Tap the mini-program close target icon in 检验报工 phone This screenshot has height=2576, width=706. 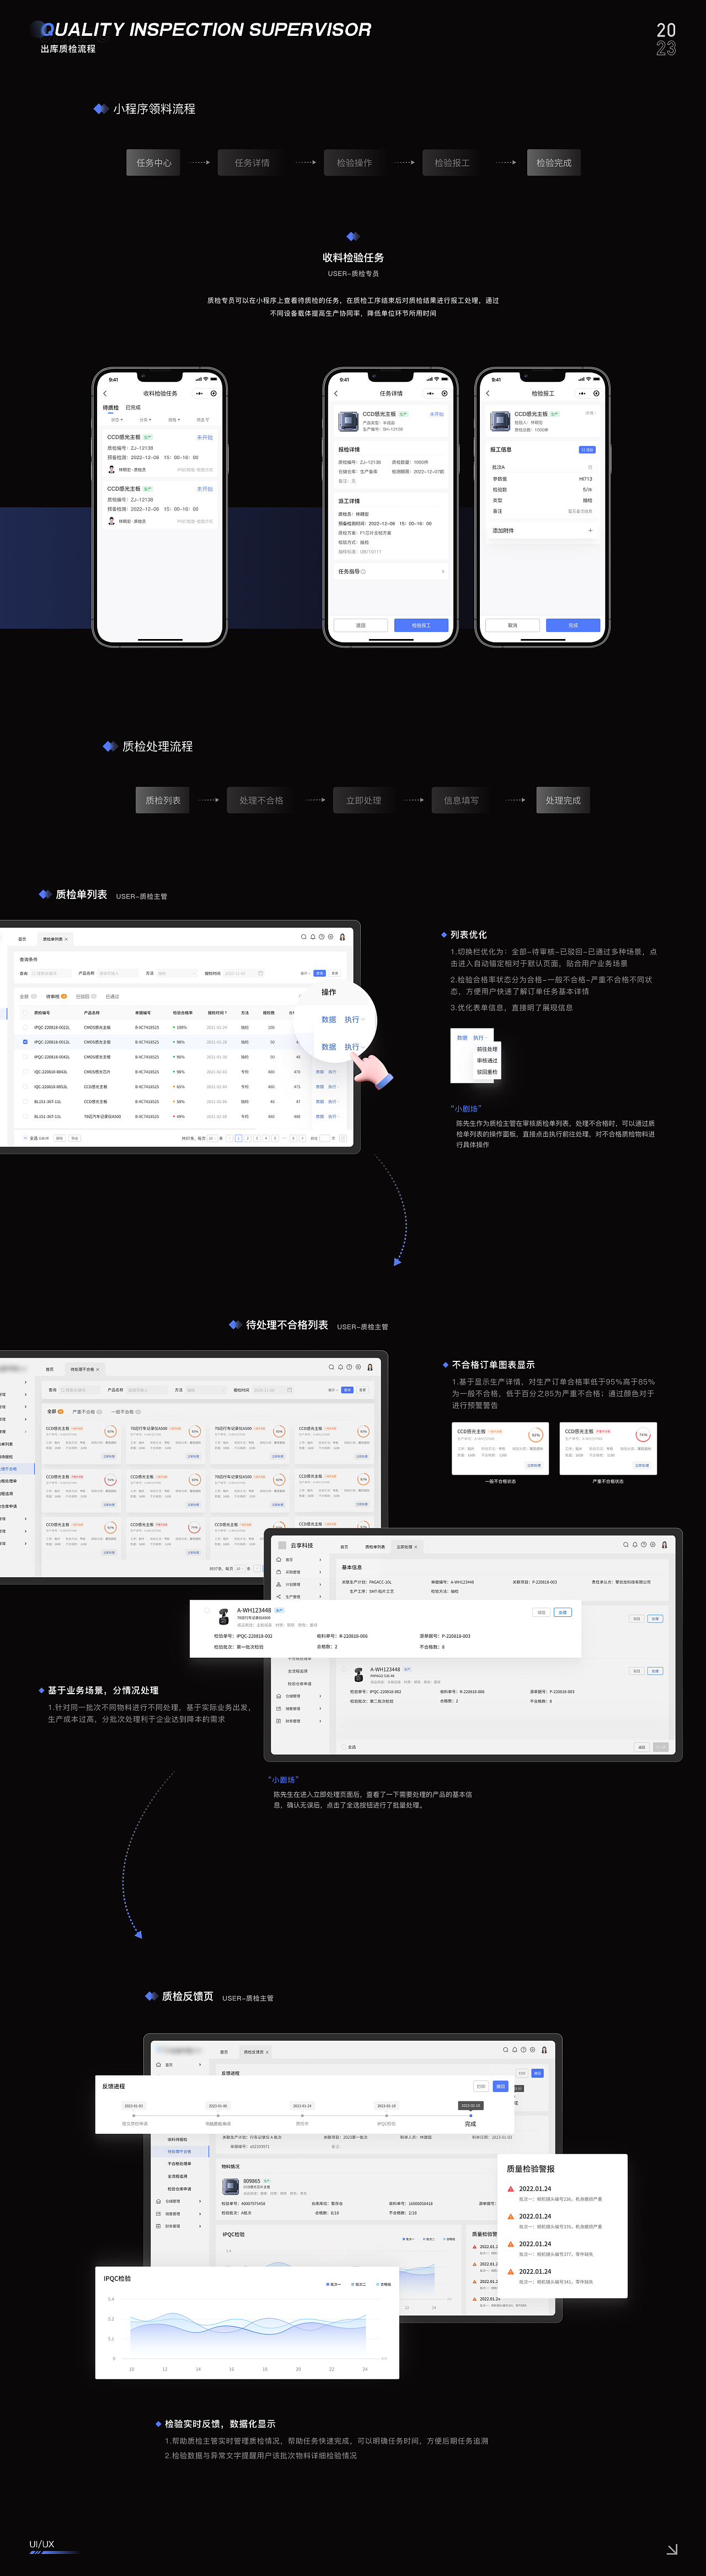[597, 393]
